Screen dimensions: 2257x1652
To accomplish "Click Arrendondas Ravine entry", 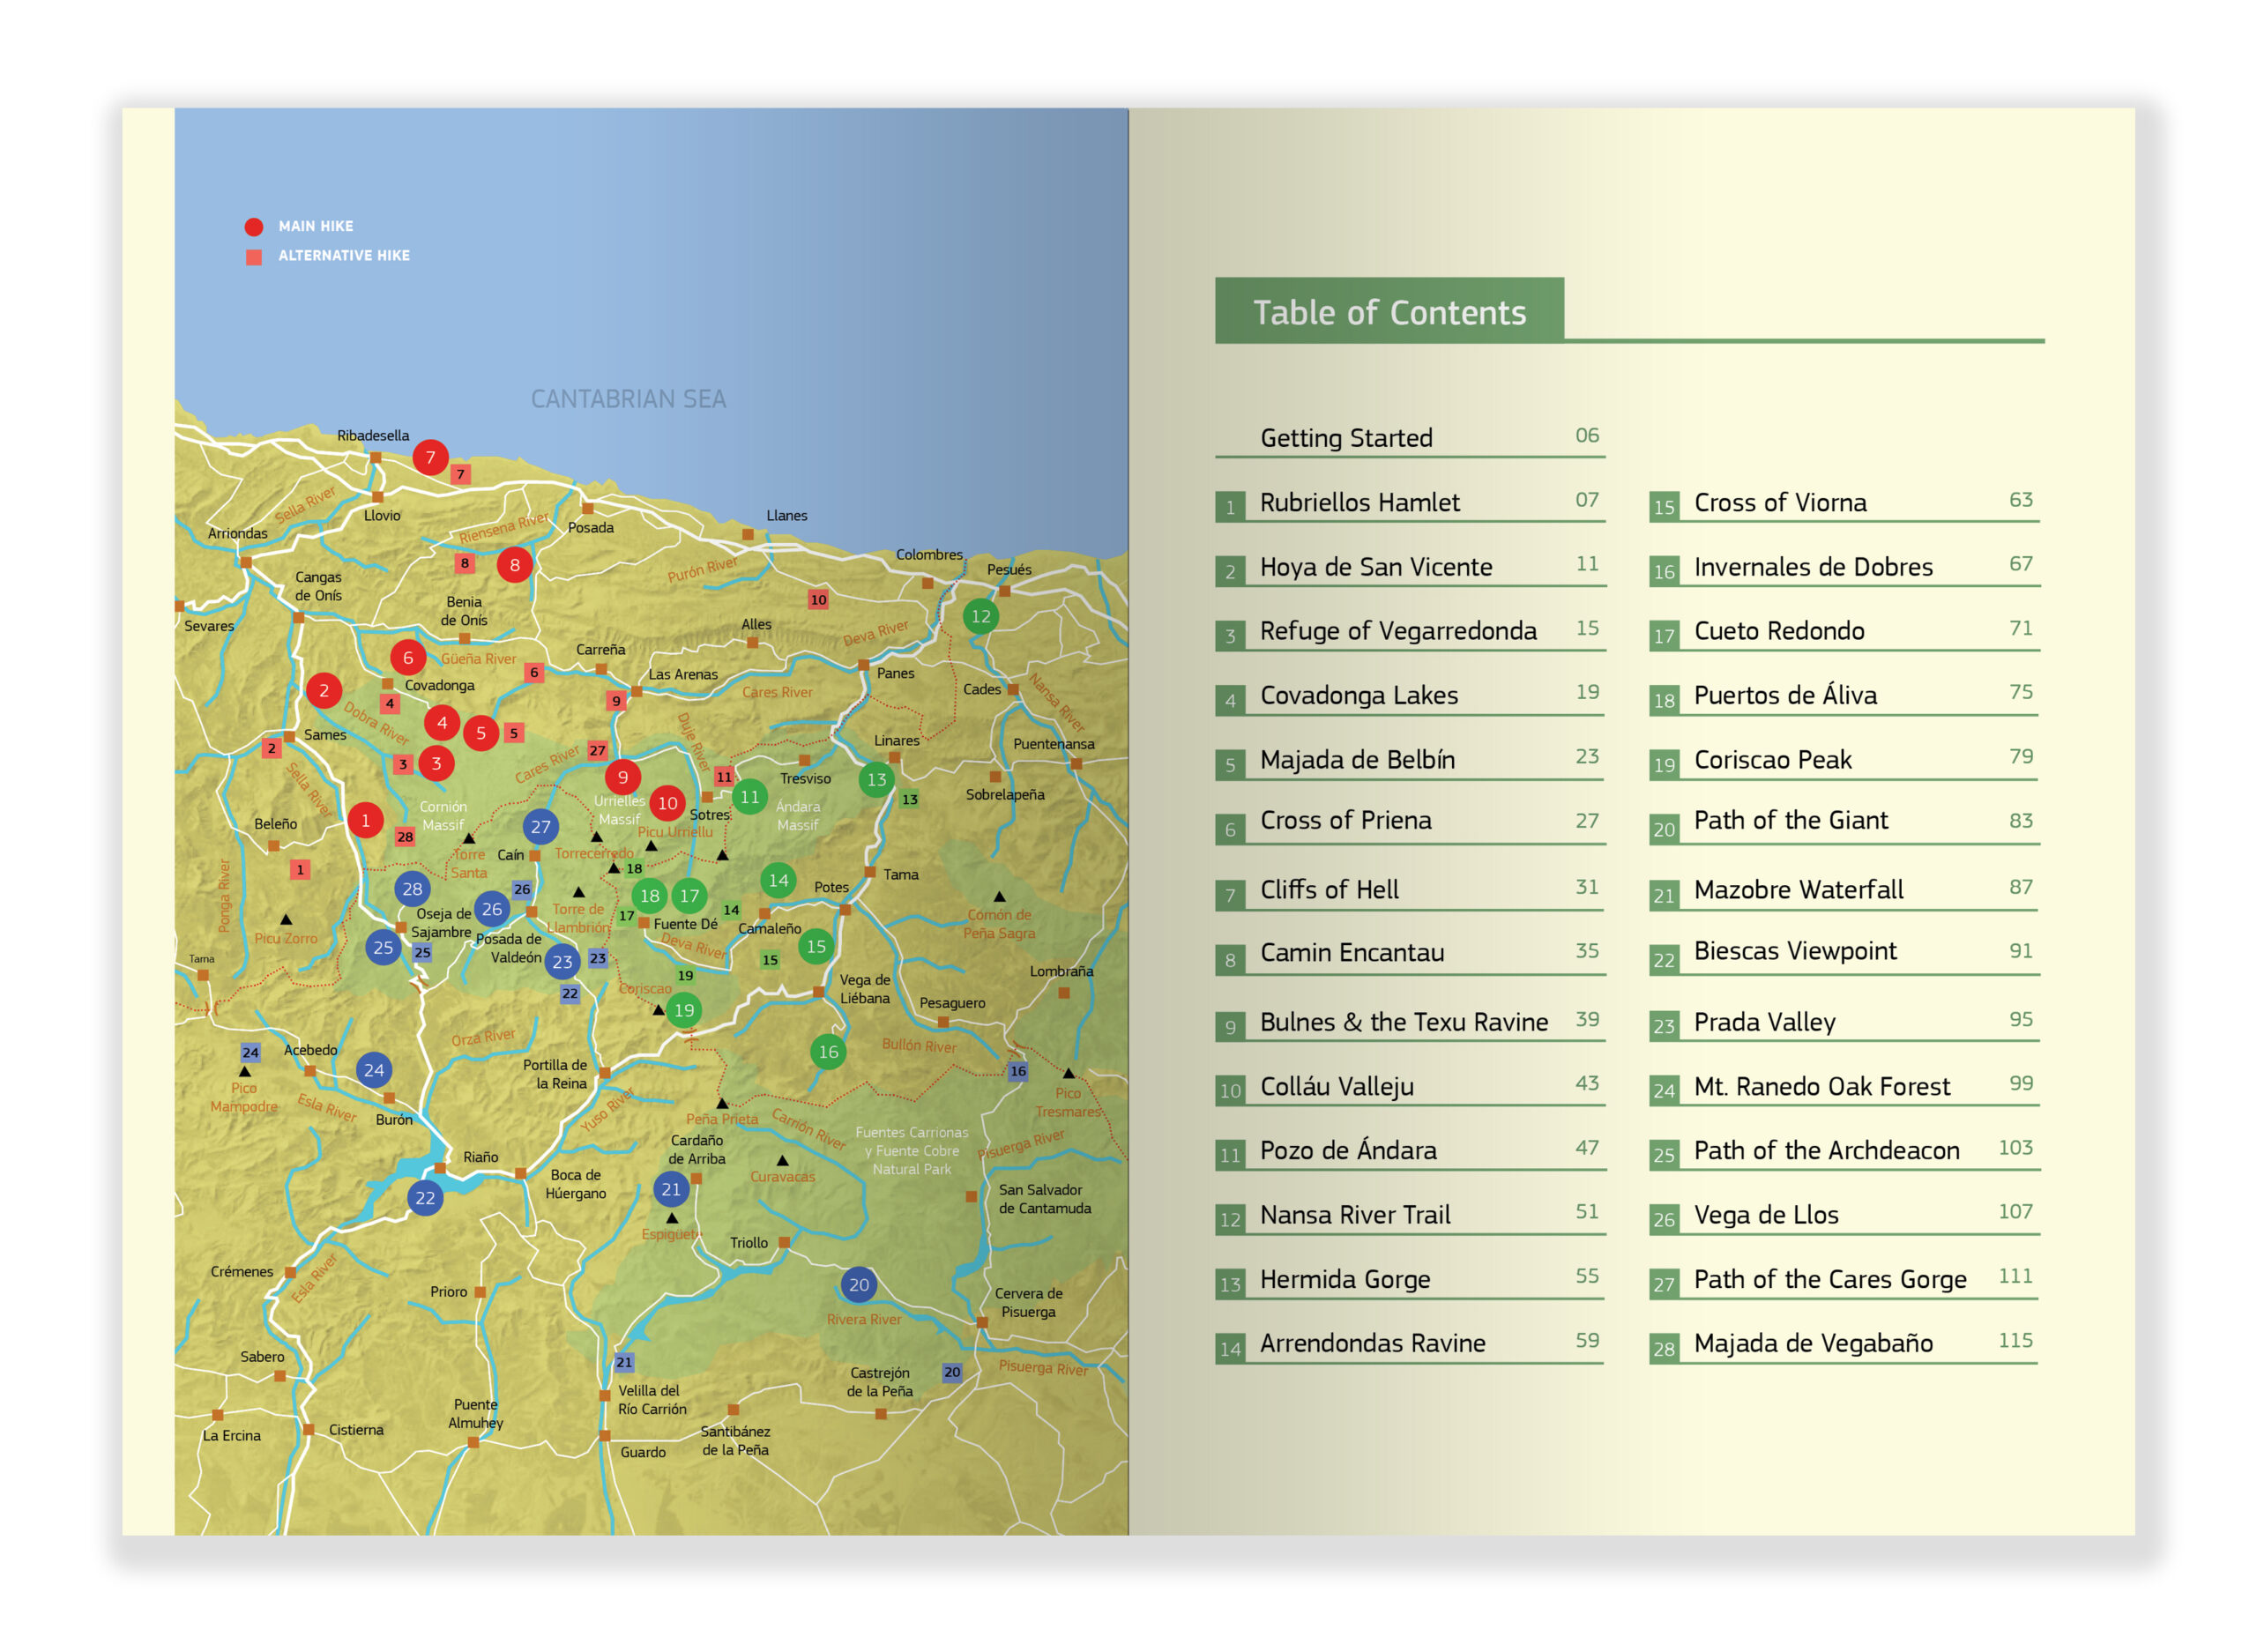I will click(1411, 1344).
